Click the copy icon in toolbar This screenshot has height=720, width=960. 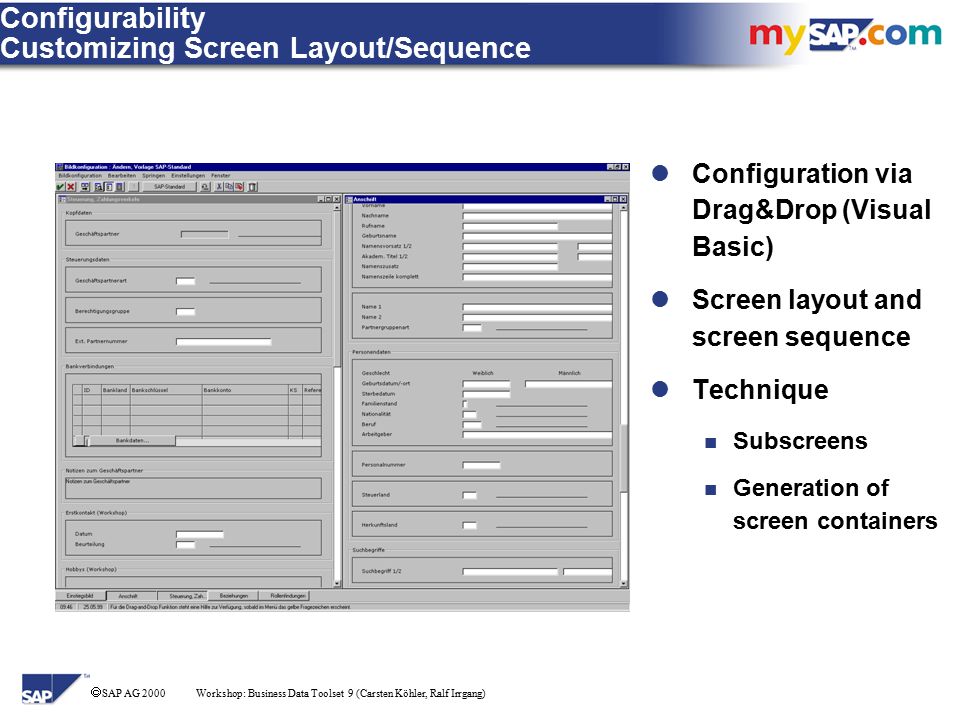tap(229, 187)
